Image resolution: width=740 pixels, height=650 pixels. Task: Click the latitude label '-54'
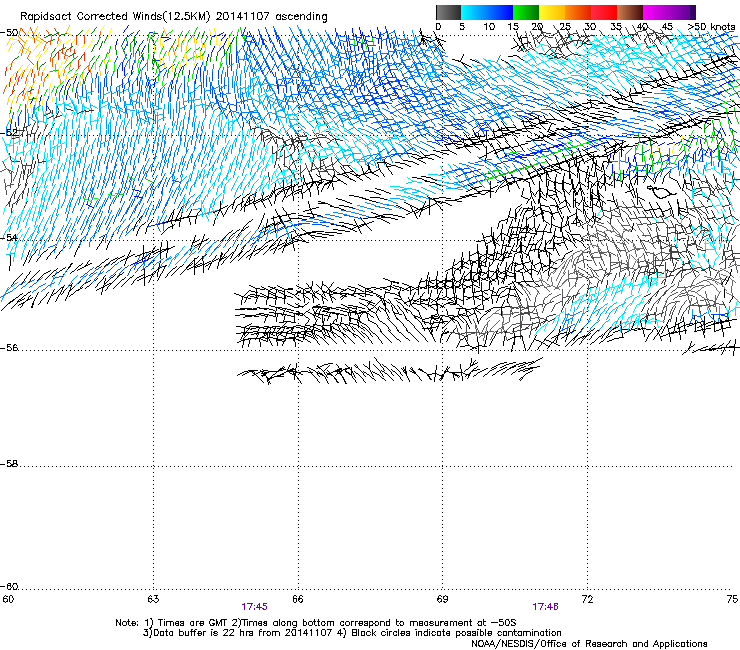9,238
